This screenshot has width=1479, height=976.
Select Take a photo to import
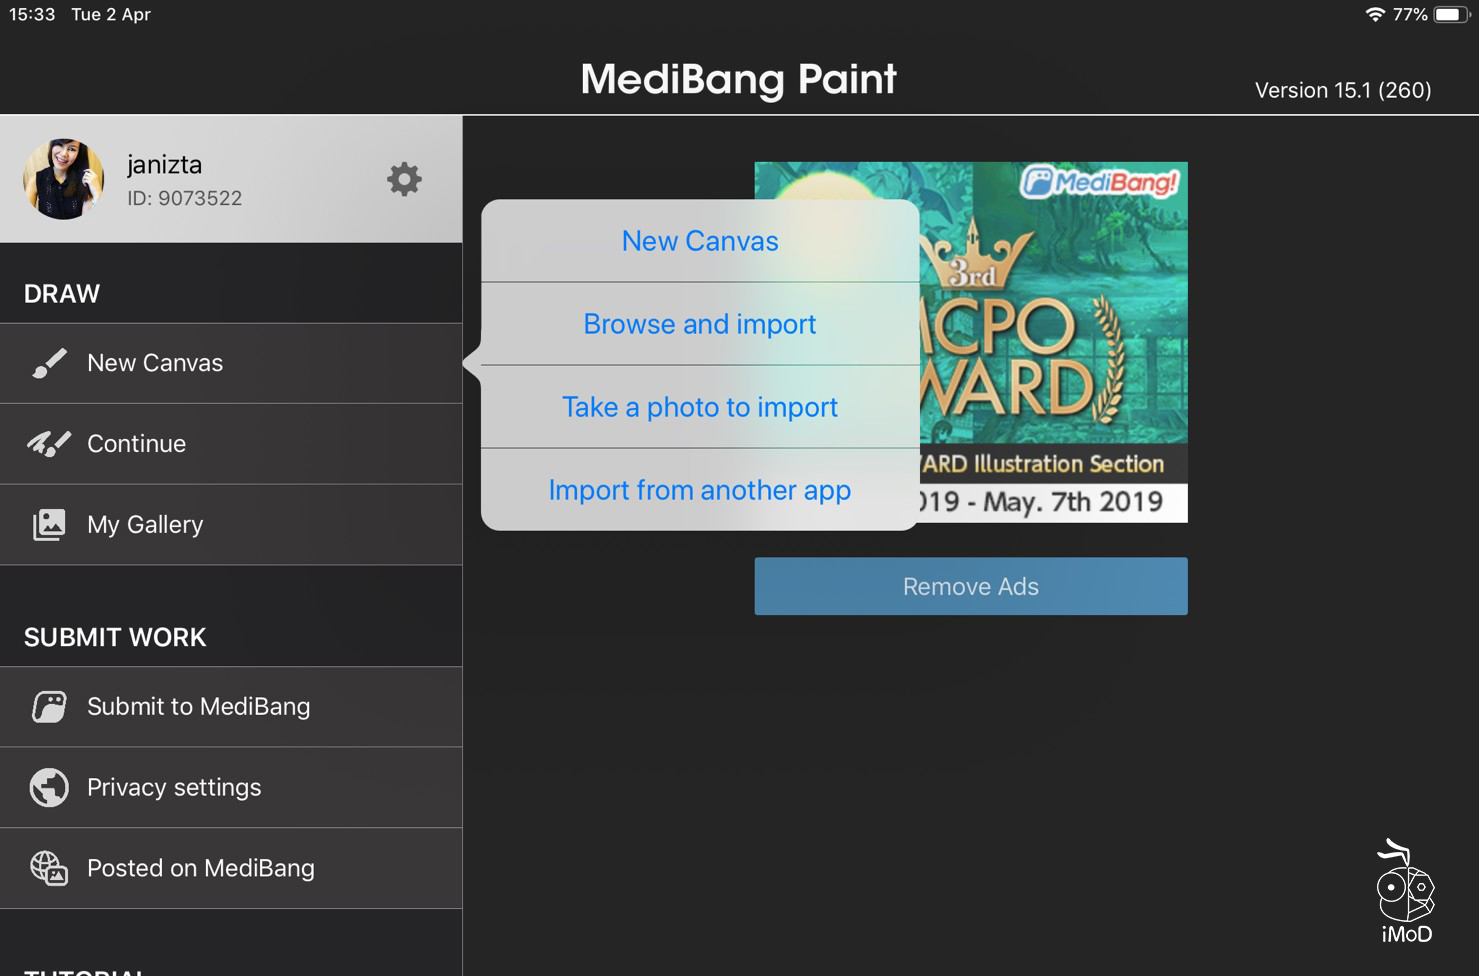click(x=699, y=407)
